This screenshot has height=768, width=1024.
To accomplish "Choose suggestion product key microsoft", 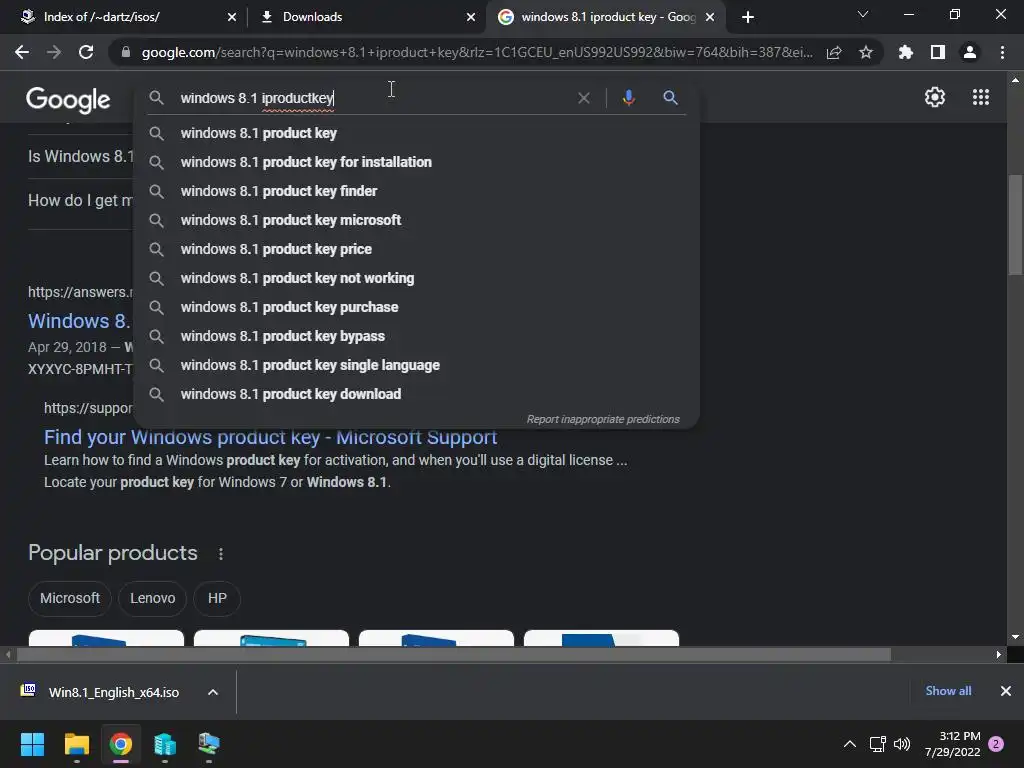I will tap(417, 220).
